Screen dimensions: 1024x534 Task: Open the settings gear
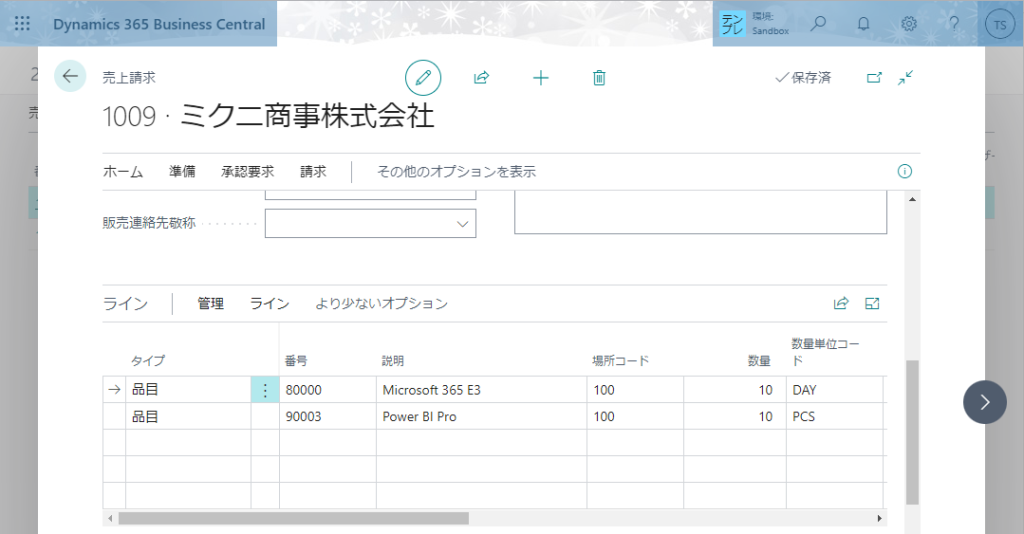908,24
